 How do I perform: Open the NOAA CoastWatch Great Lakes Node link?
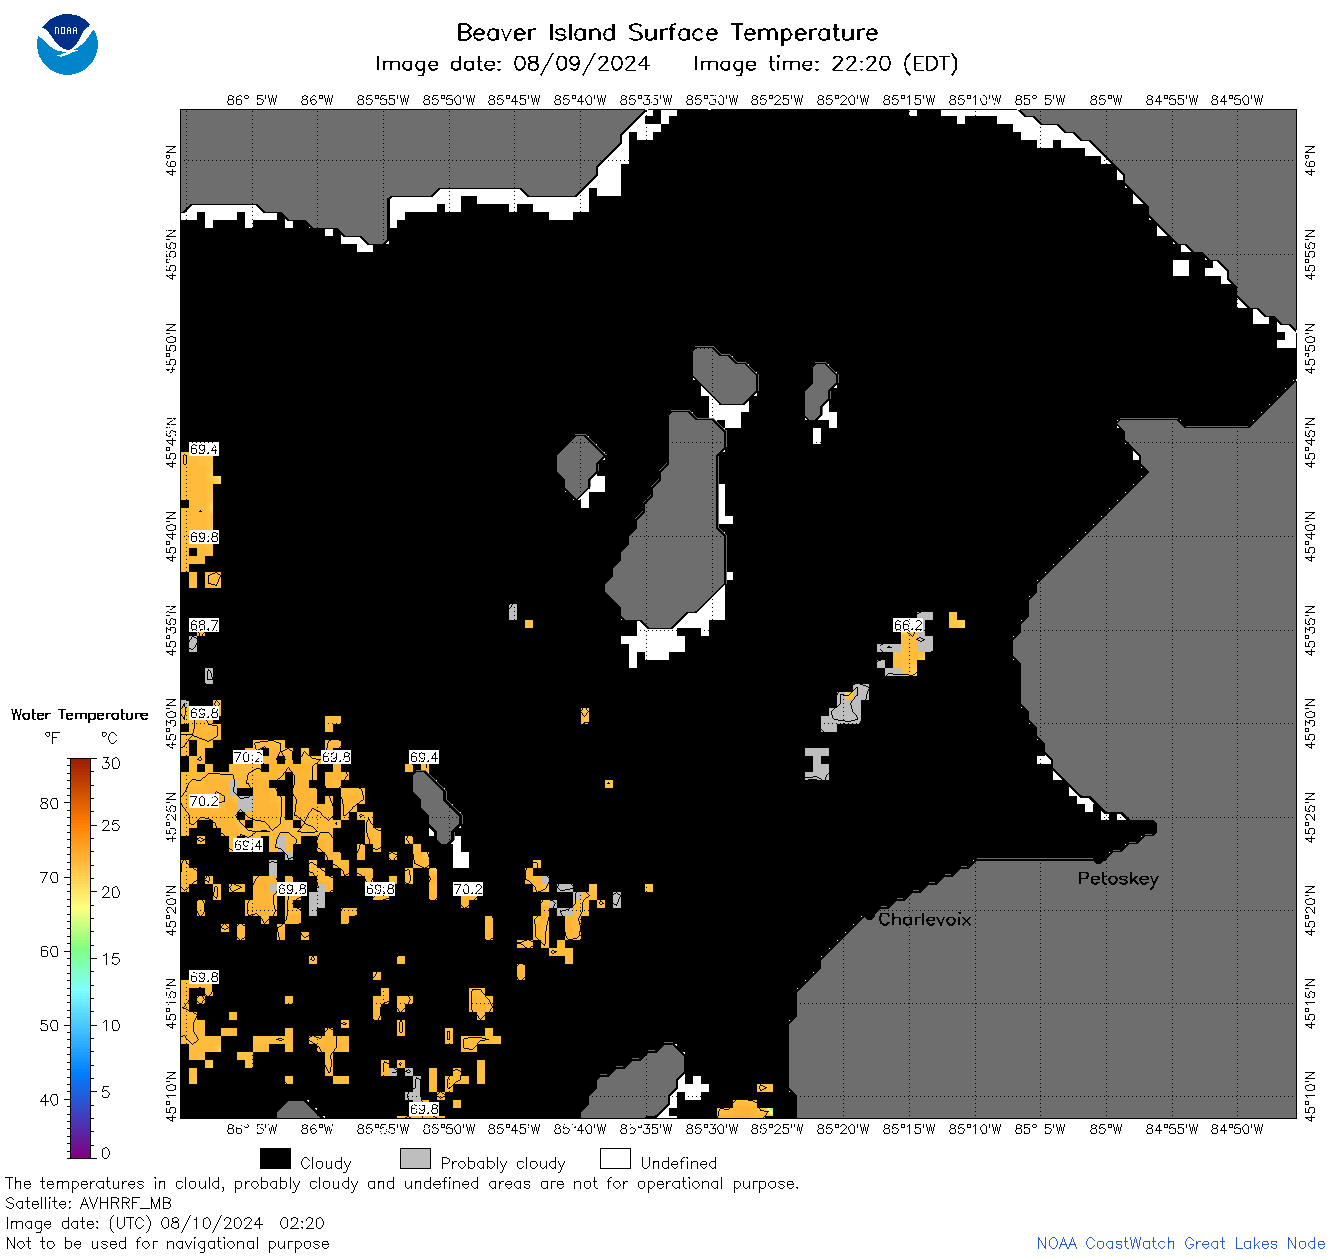point(1180,1243)
